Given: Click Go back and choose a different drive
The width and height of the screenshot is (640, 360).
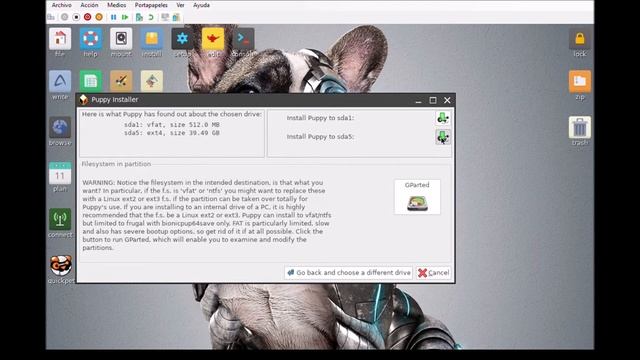Looking at the screenshot, I should click(x=349, y=273).
